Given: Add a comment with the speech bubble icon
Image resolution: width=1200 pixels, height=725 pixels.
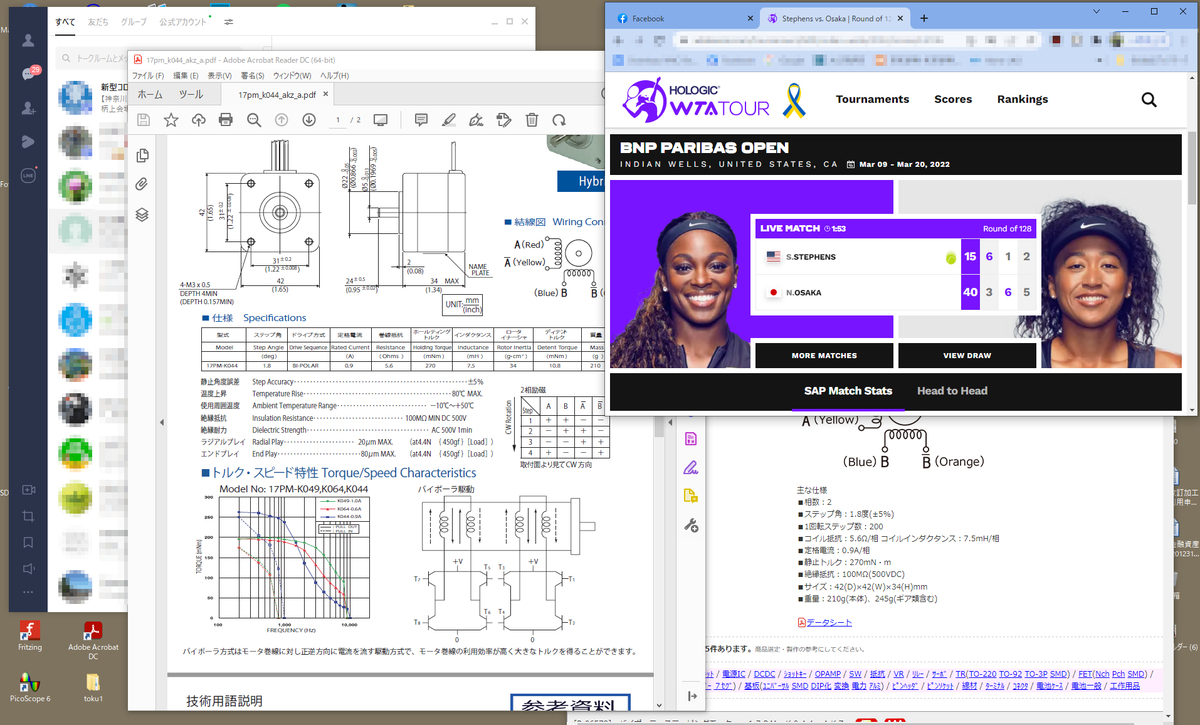Looking at the screenshot, I should 421,120.
